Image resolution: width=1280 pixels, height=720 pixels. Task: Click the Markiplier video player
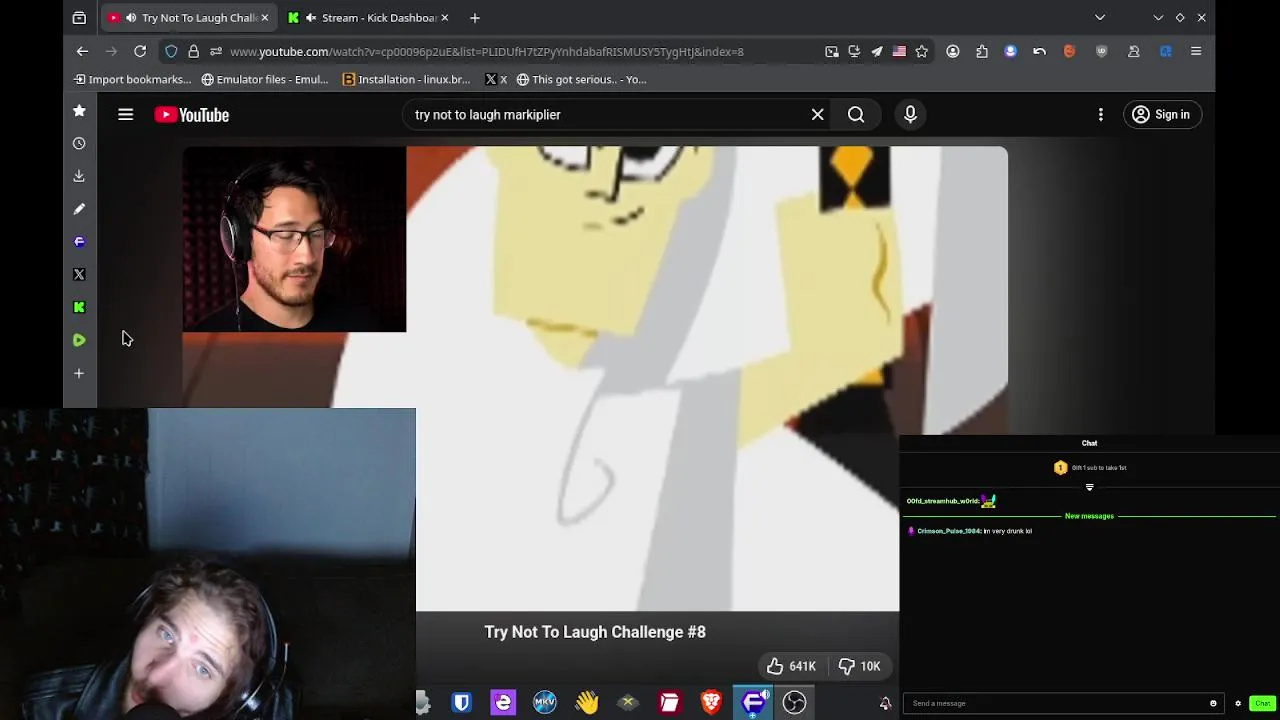coord(595,379)
